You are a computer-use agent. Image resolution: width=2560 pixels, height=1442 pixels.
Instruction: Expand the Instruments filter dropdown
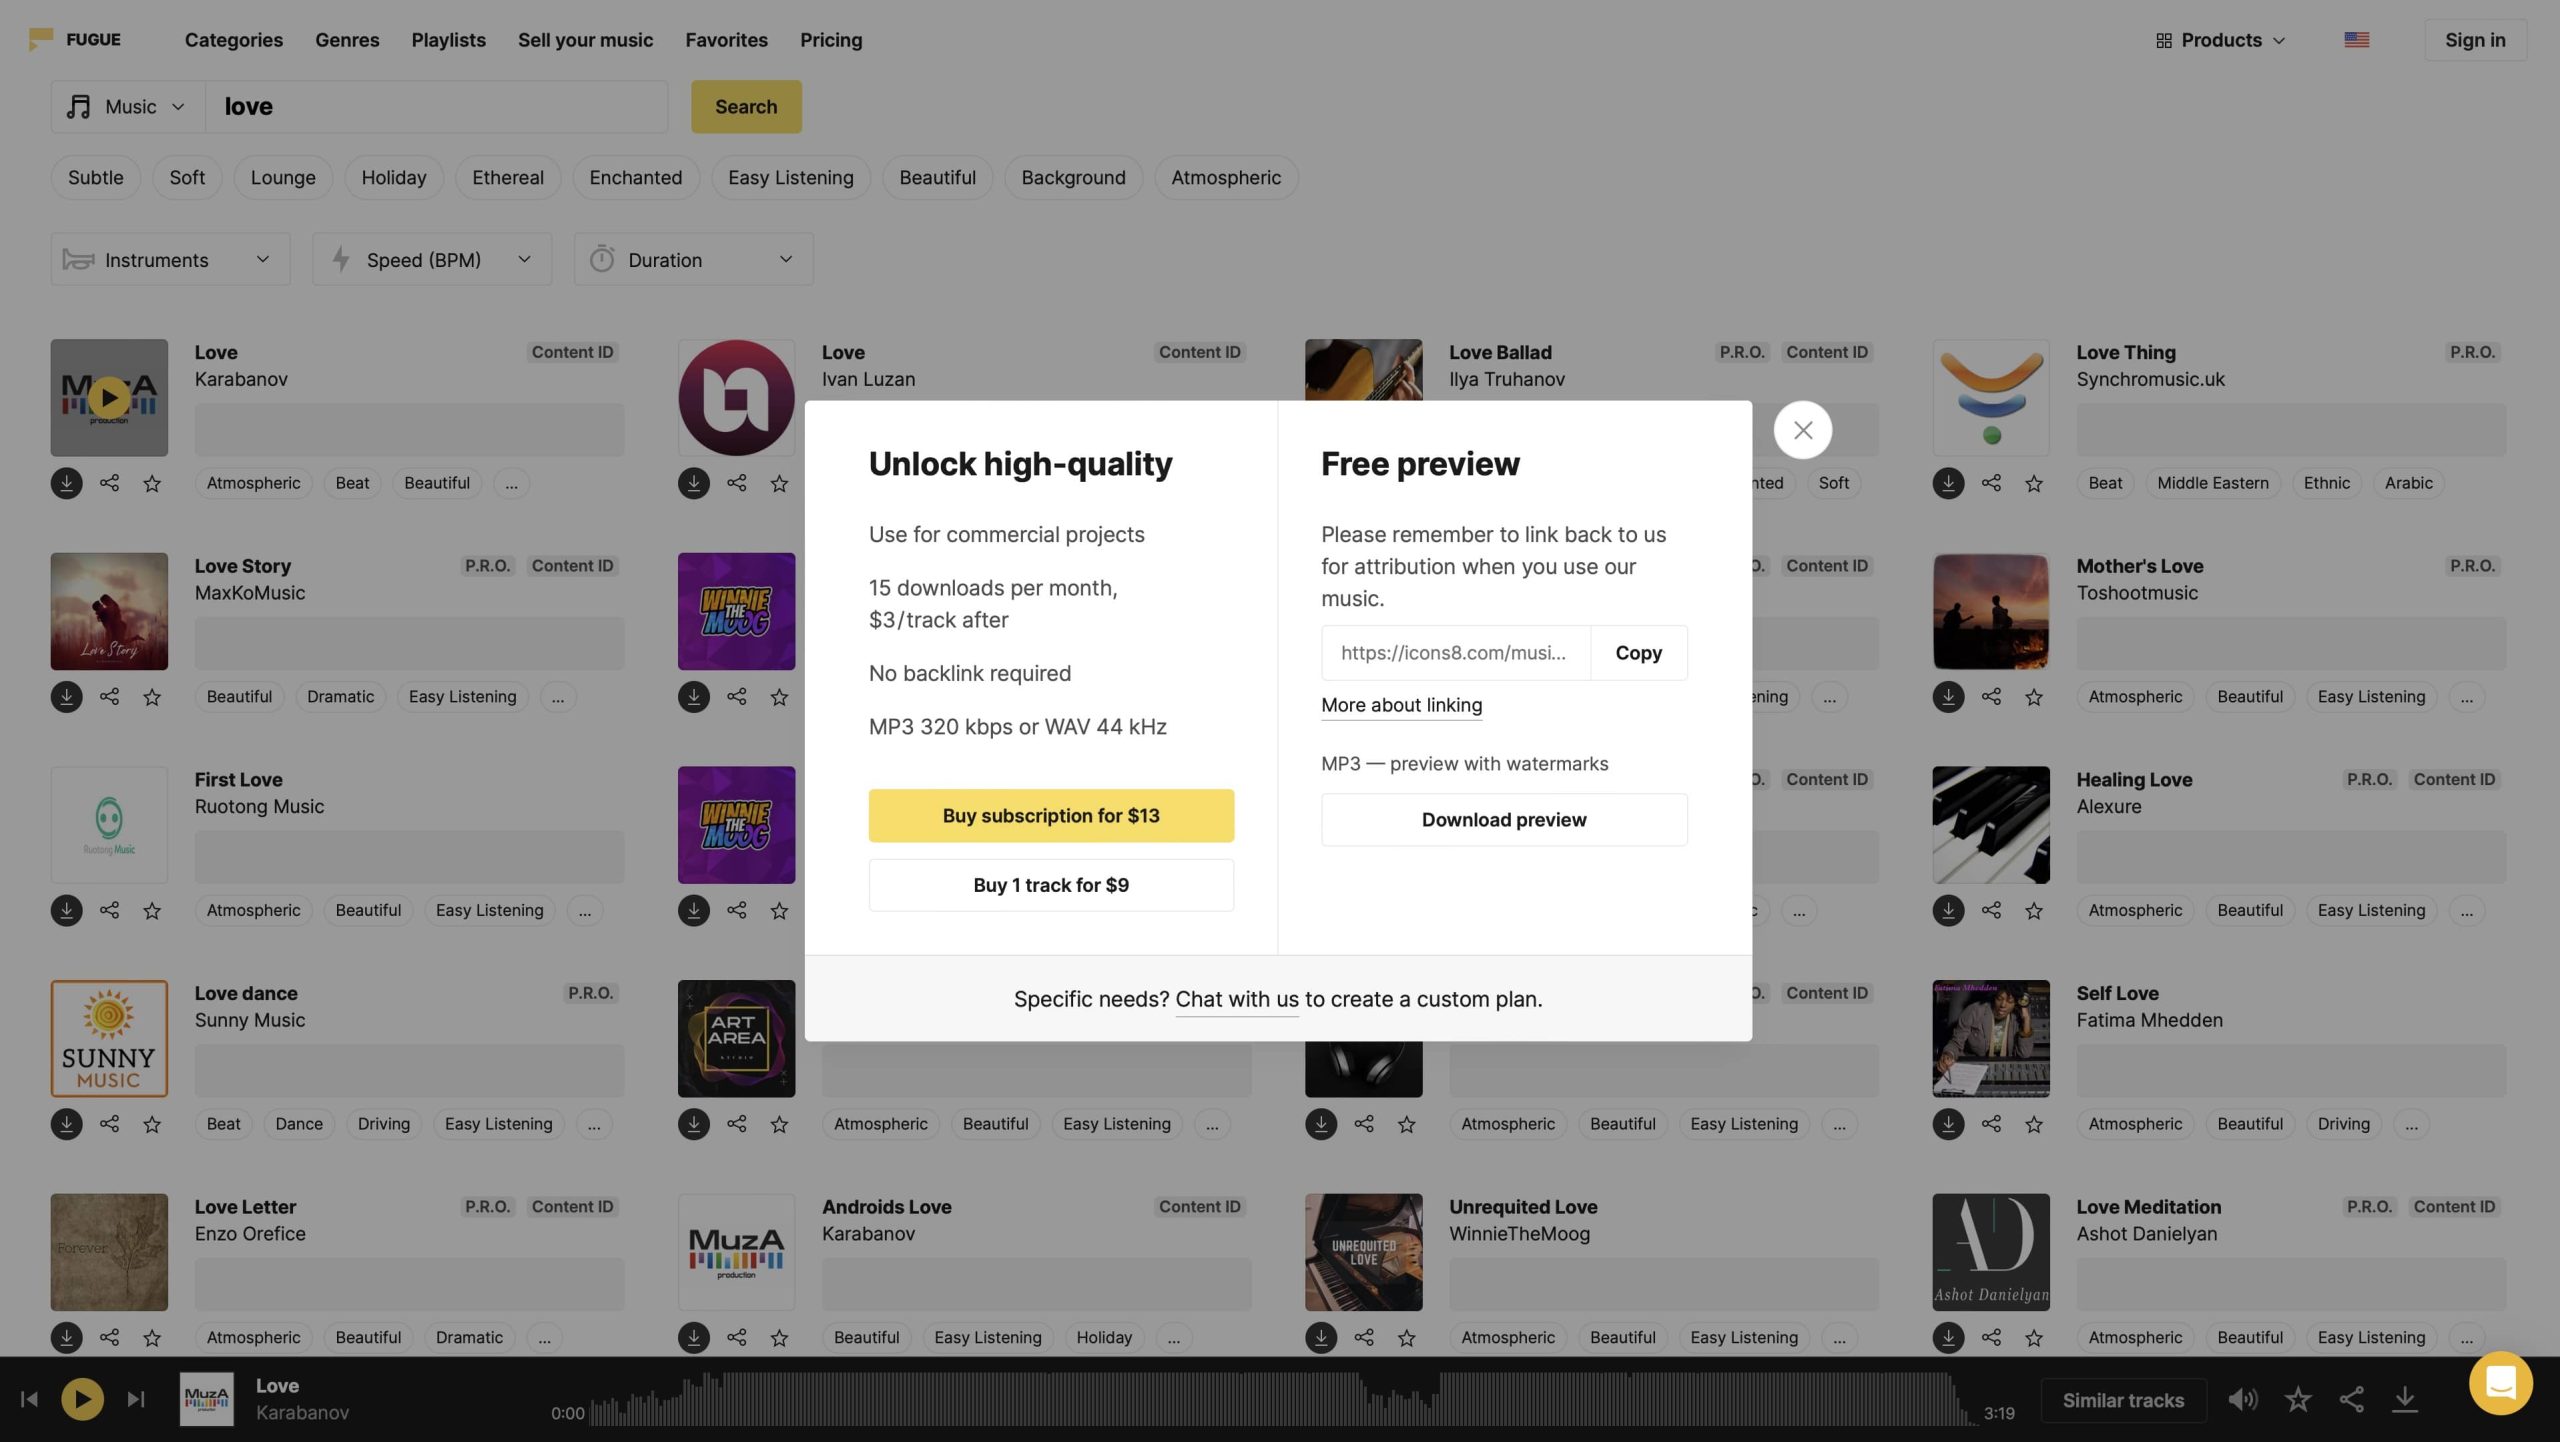click(x=170, y=260)
